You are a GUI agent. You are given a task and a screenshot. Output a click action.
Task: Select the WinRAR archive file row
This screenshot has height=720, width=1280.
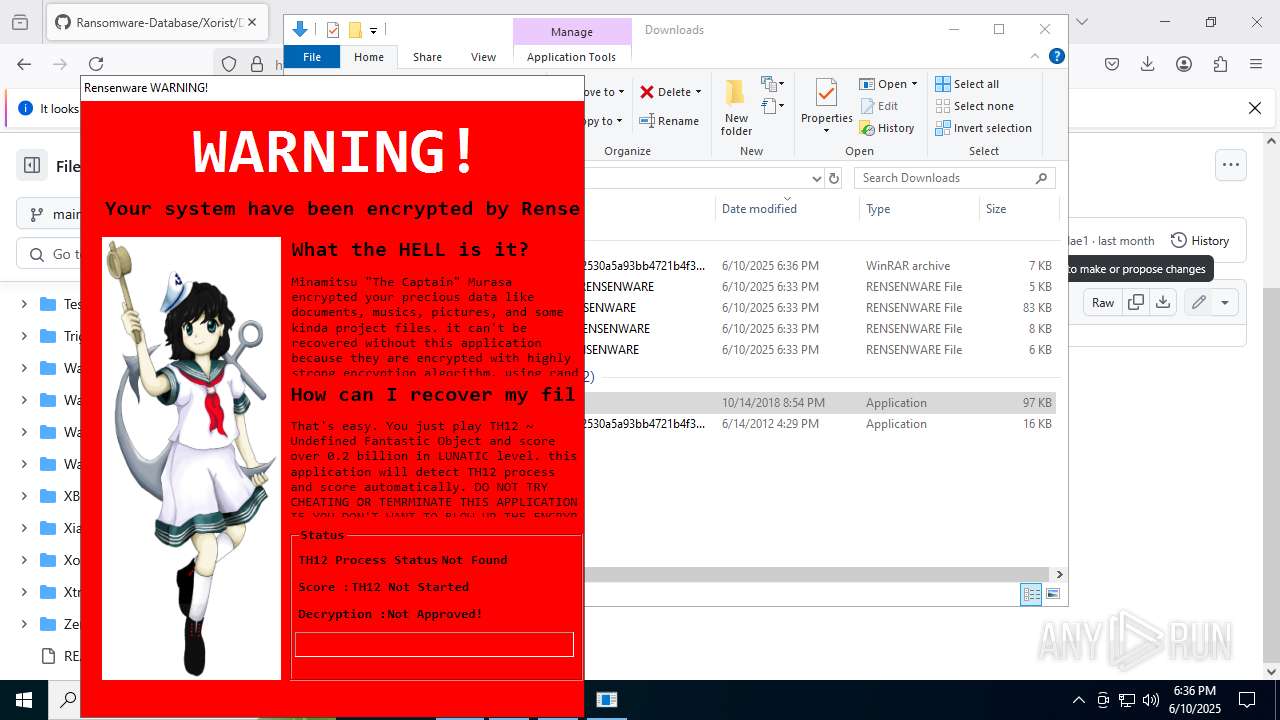pos(820,266)
